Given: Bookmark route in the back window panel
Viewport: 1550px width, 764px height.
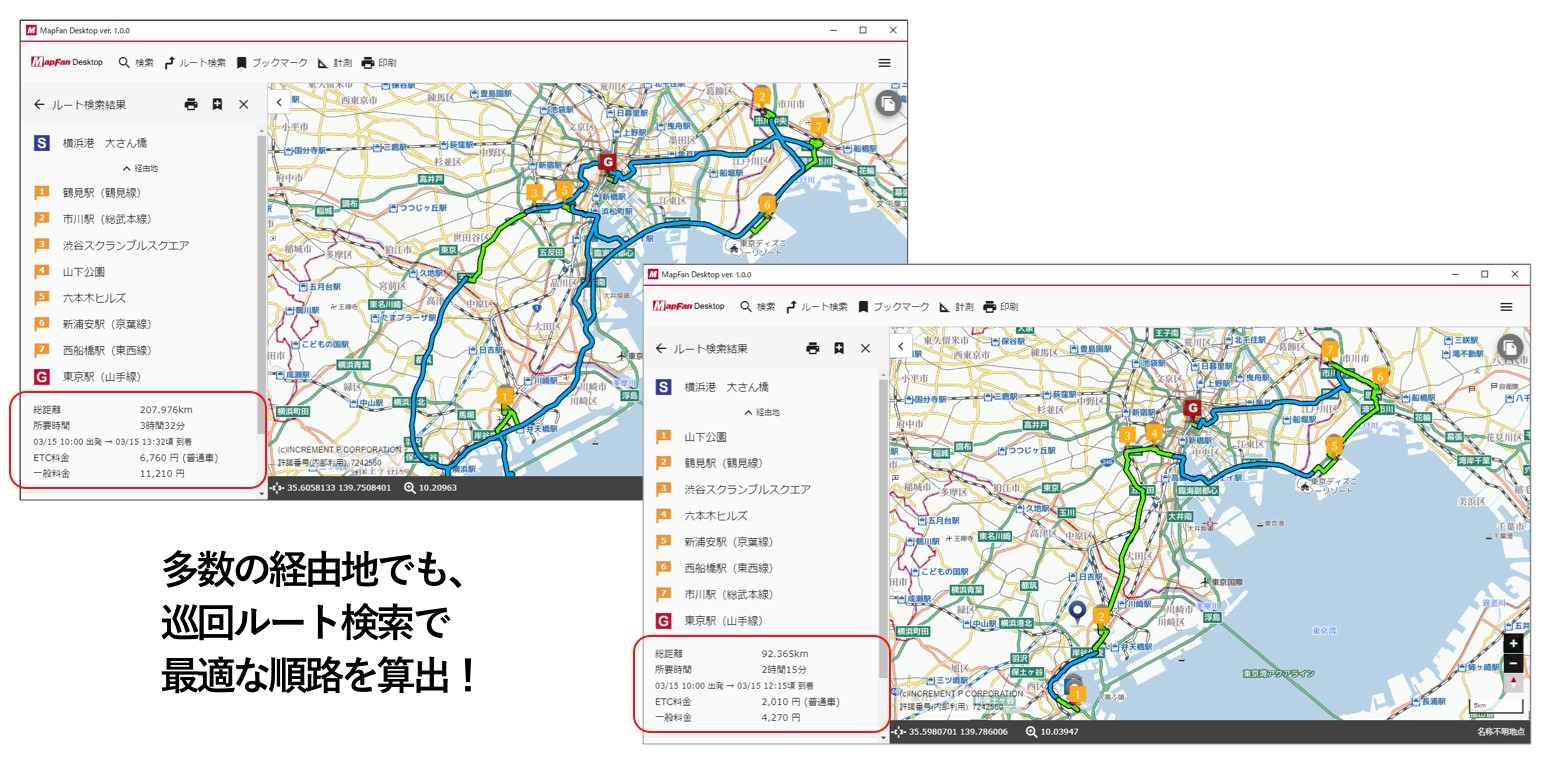Looking at the screenshot, I should (217, 104).
